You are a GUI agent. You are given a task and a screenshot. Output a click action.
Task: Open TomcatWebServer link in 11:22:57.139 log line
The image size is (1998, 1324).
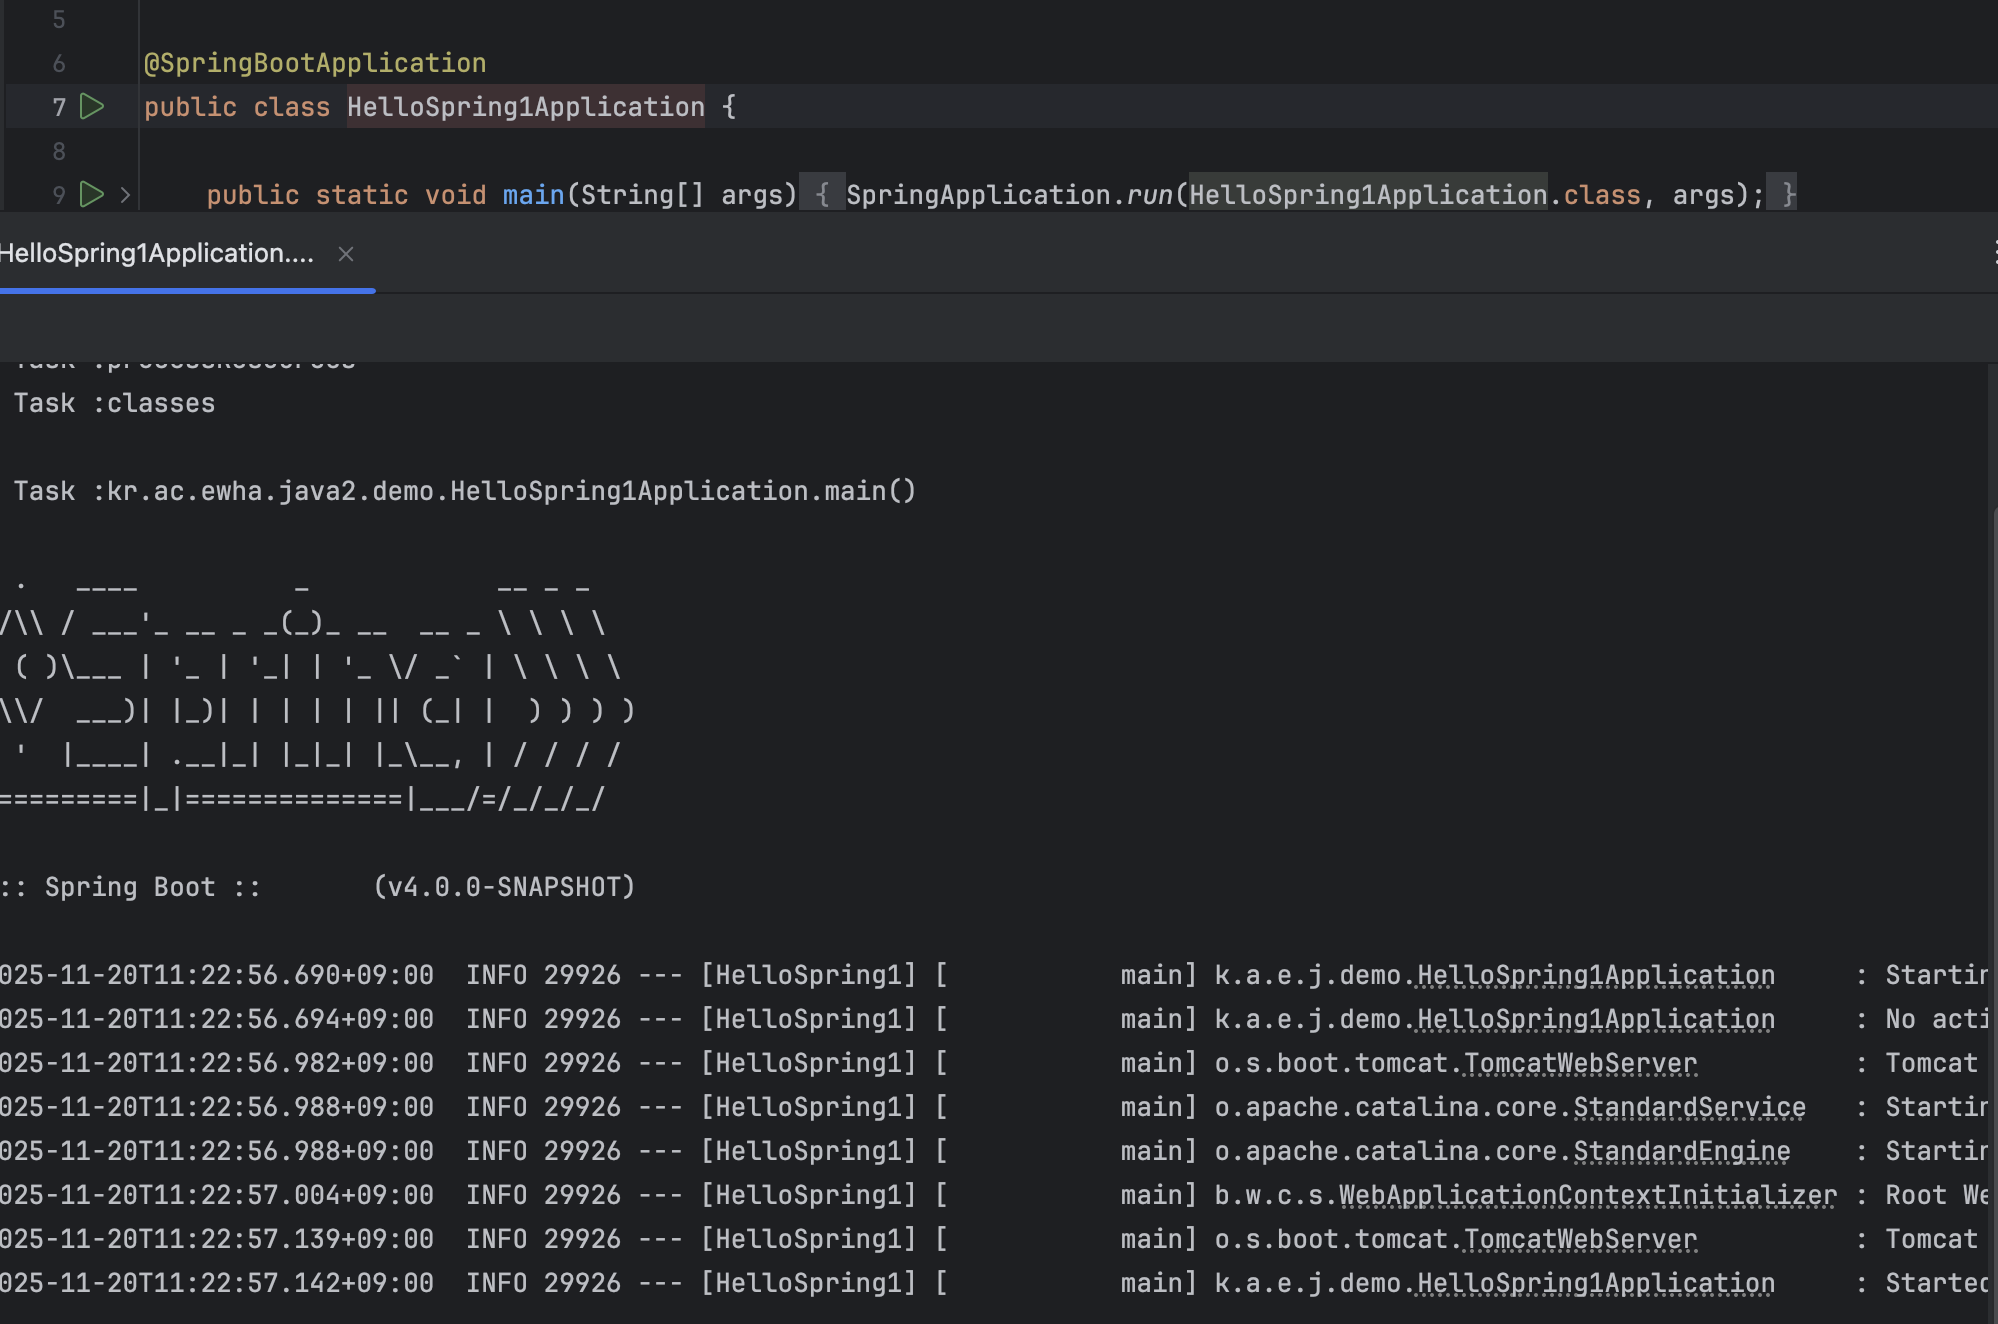[1580, 1239]
